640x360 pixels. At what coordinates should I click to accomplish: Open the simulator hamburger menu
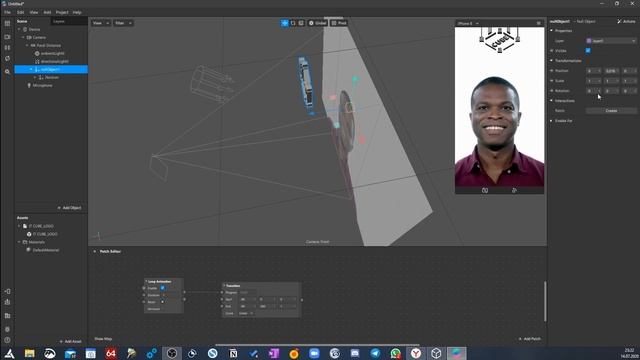539,23
